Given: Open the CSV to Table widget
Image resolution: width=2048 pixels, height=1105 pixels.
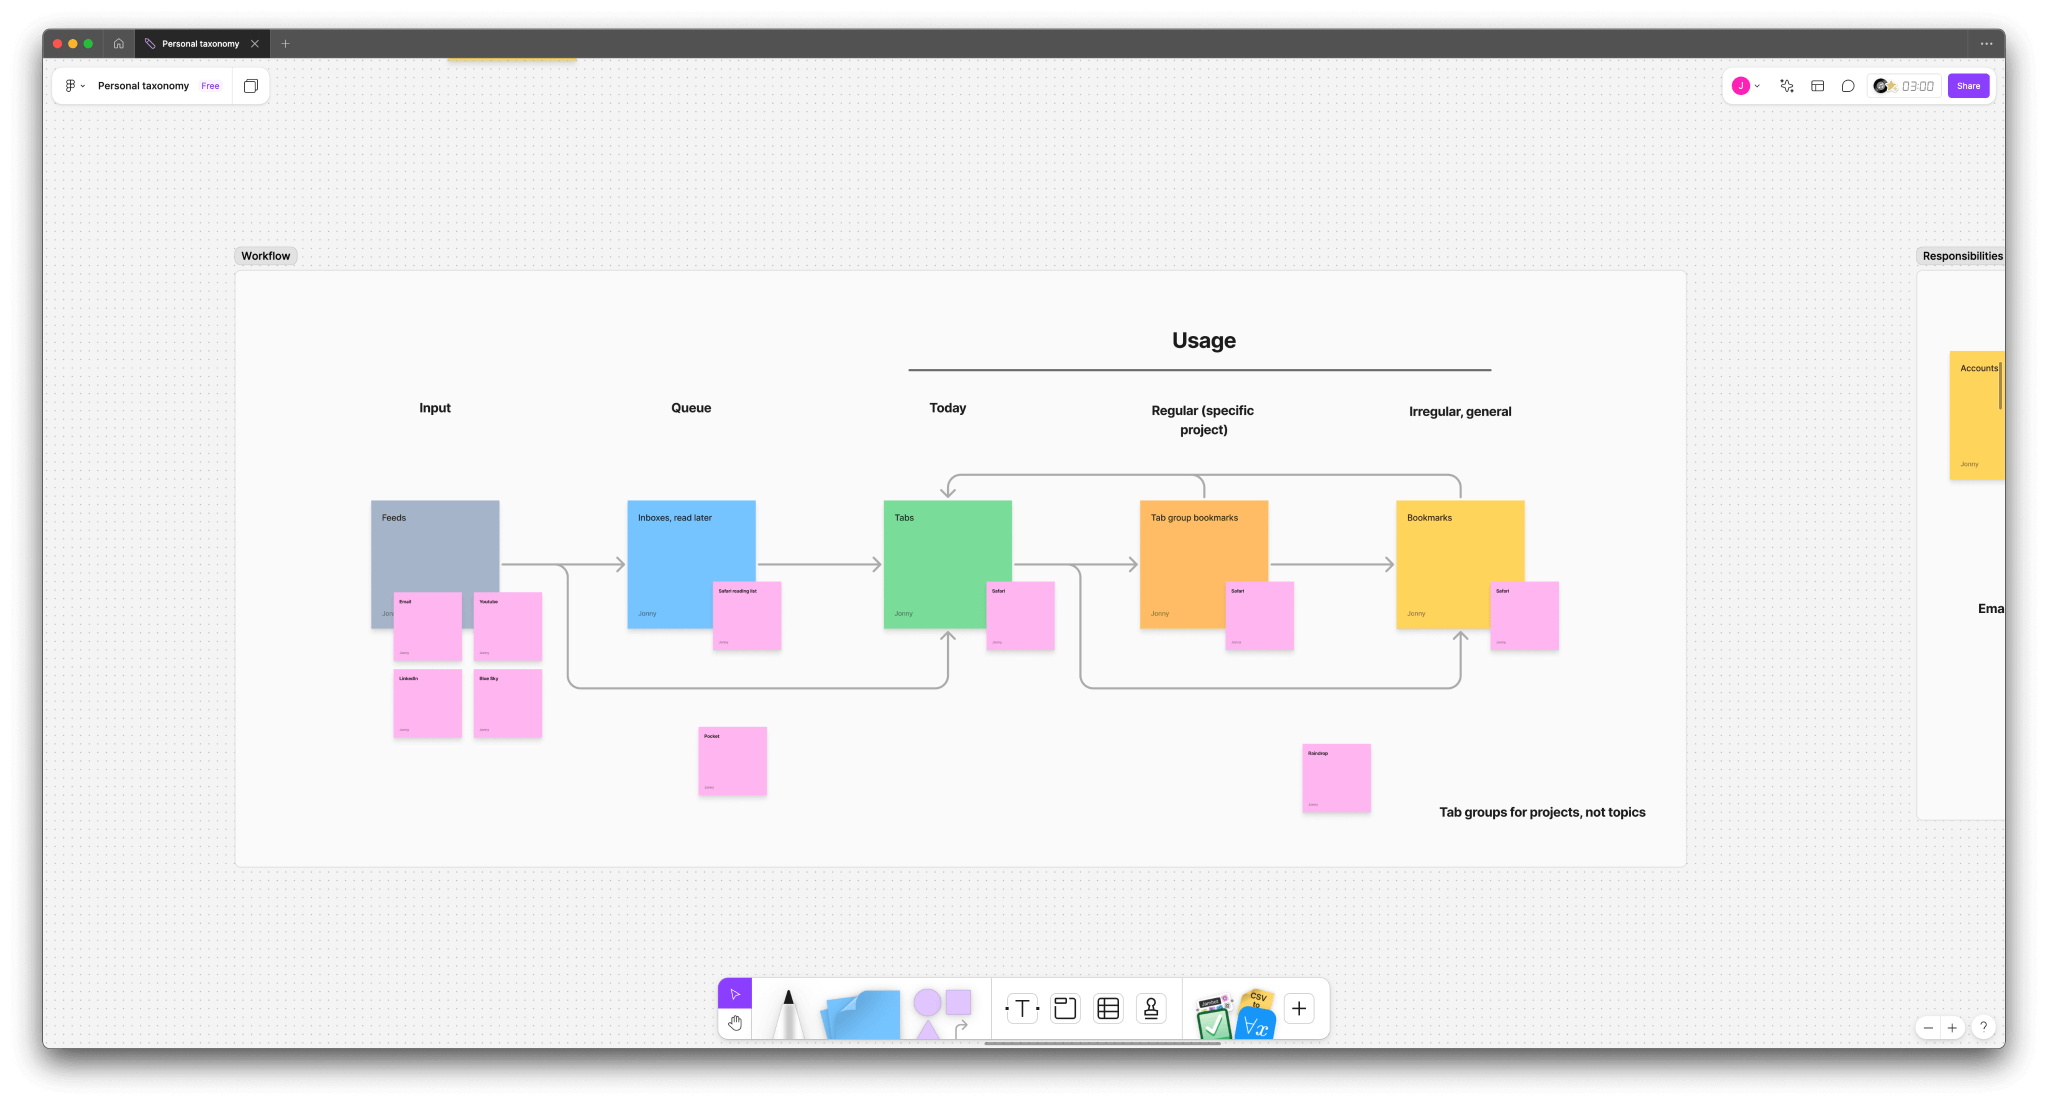Looking at the screenshot, I should [1257, 1008].
